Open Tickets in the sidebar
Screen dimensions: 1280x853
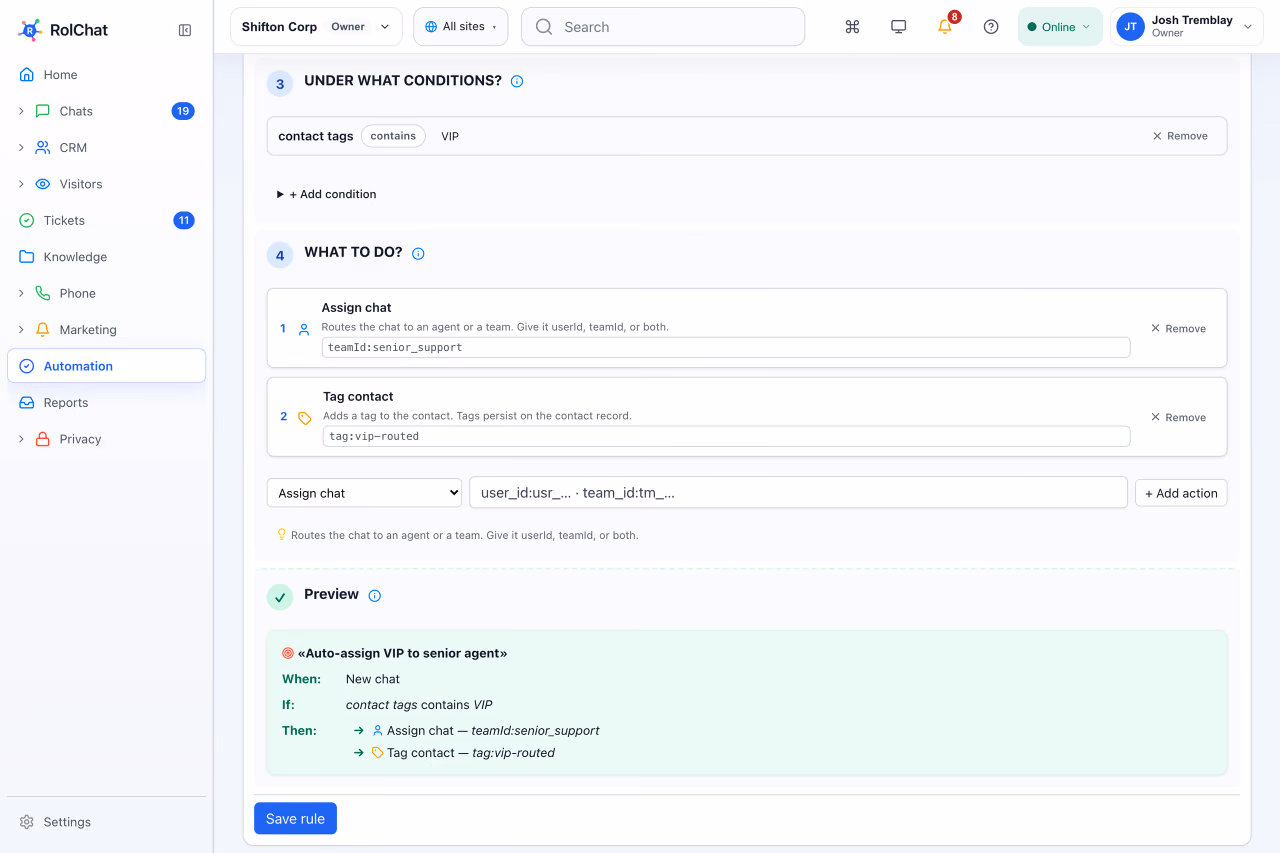(x=106, y=221)
